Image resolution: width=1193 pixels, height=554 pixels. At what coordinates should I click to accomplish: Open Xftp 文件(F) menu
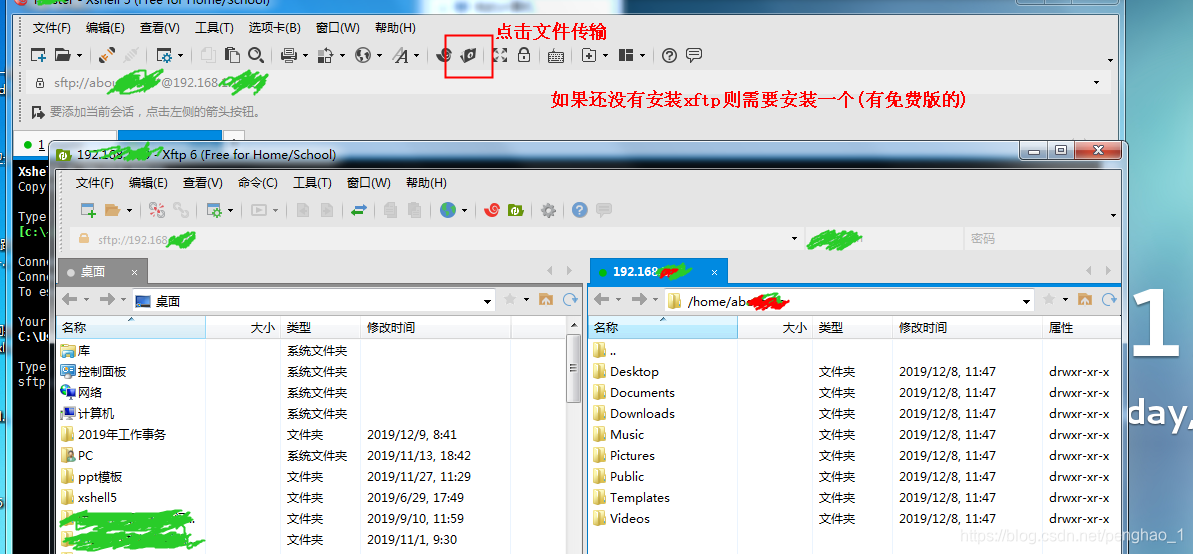pyautogui.click(x=95, y=183)
